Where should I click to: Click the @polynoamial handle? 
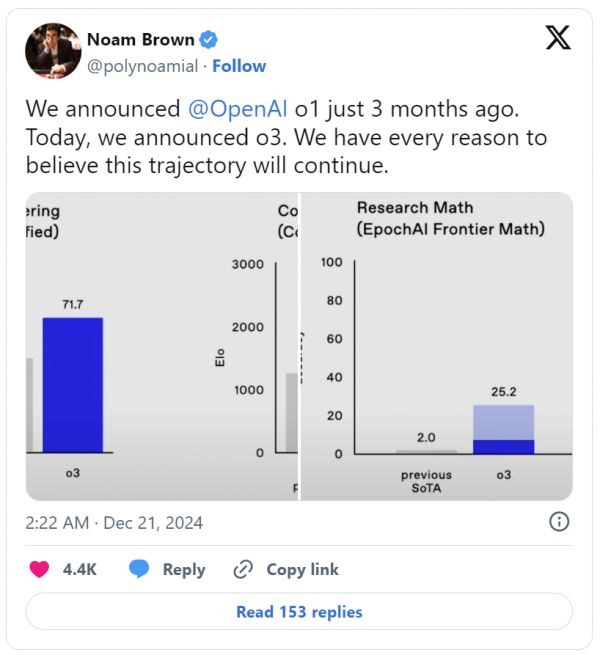144,66
